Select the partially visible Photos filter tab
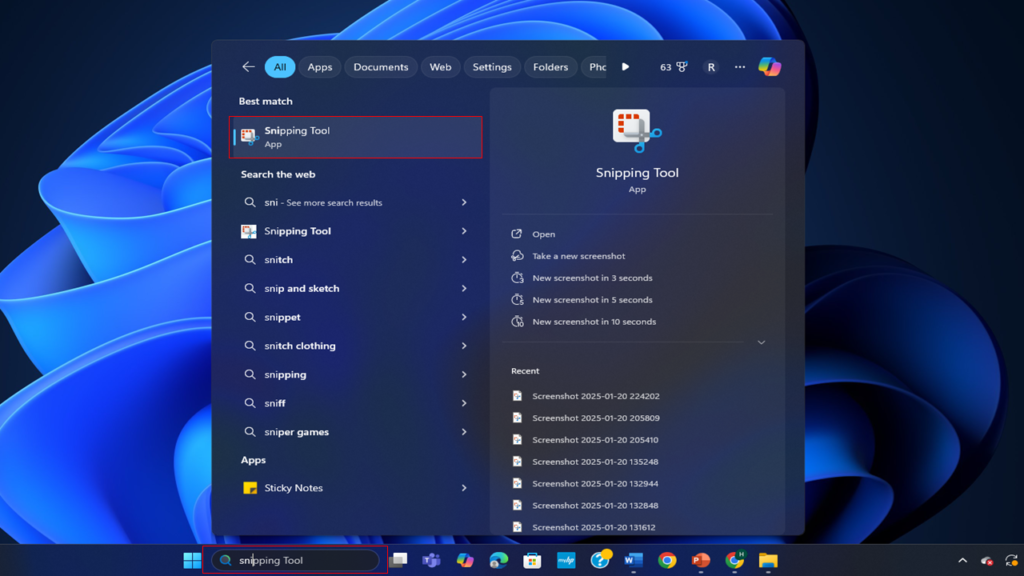The width and height of the screenshot is (1024, 576). coord(595,67)
